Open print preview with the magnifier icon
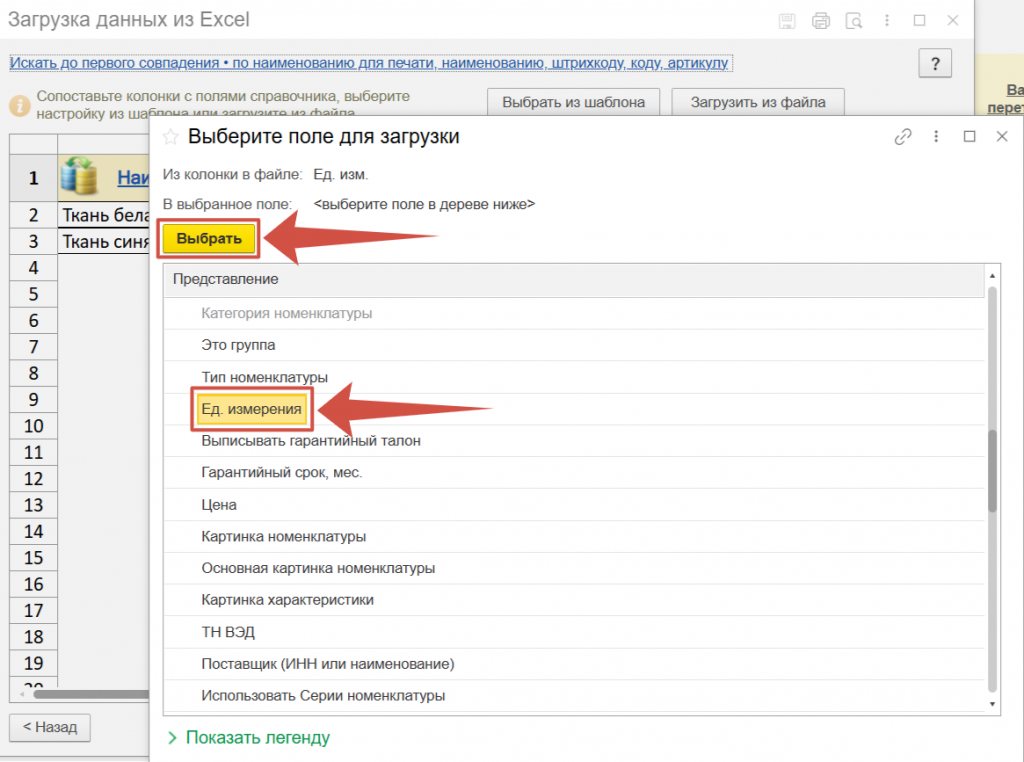This screenshot has height=762, width=1024. point(853,20)
